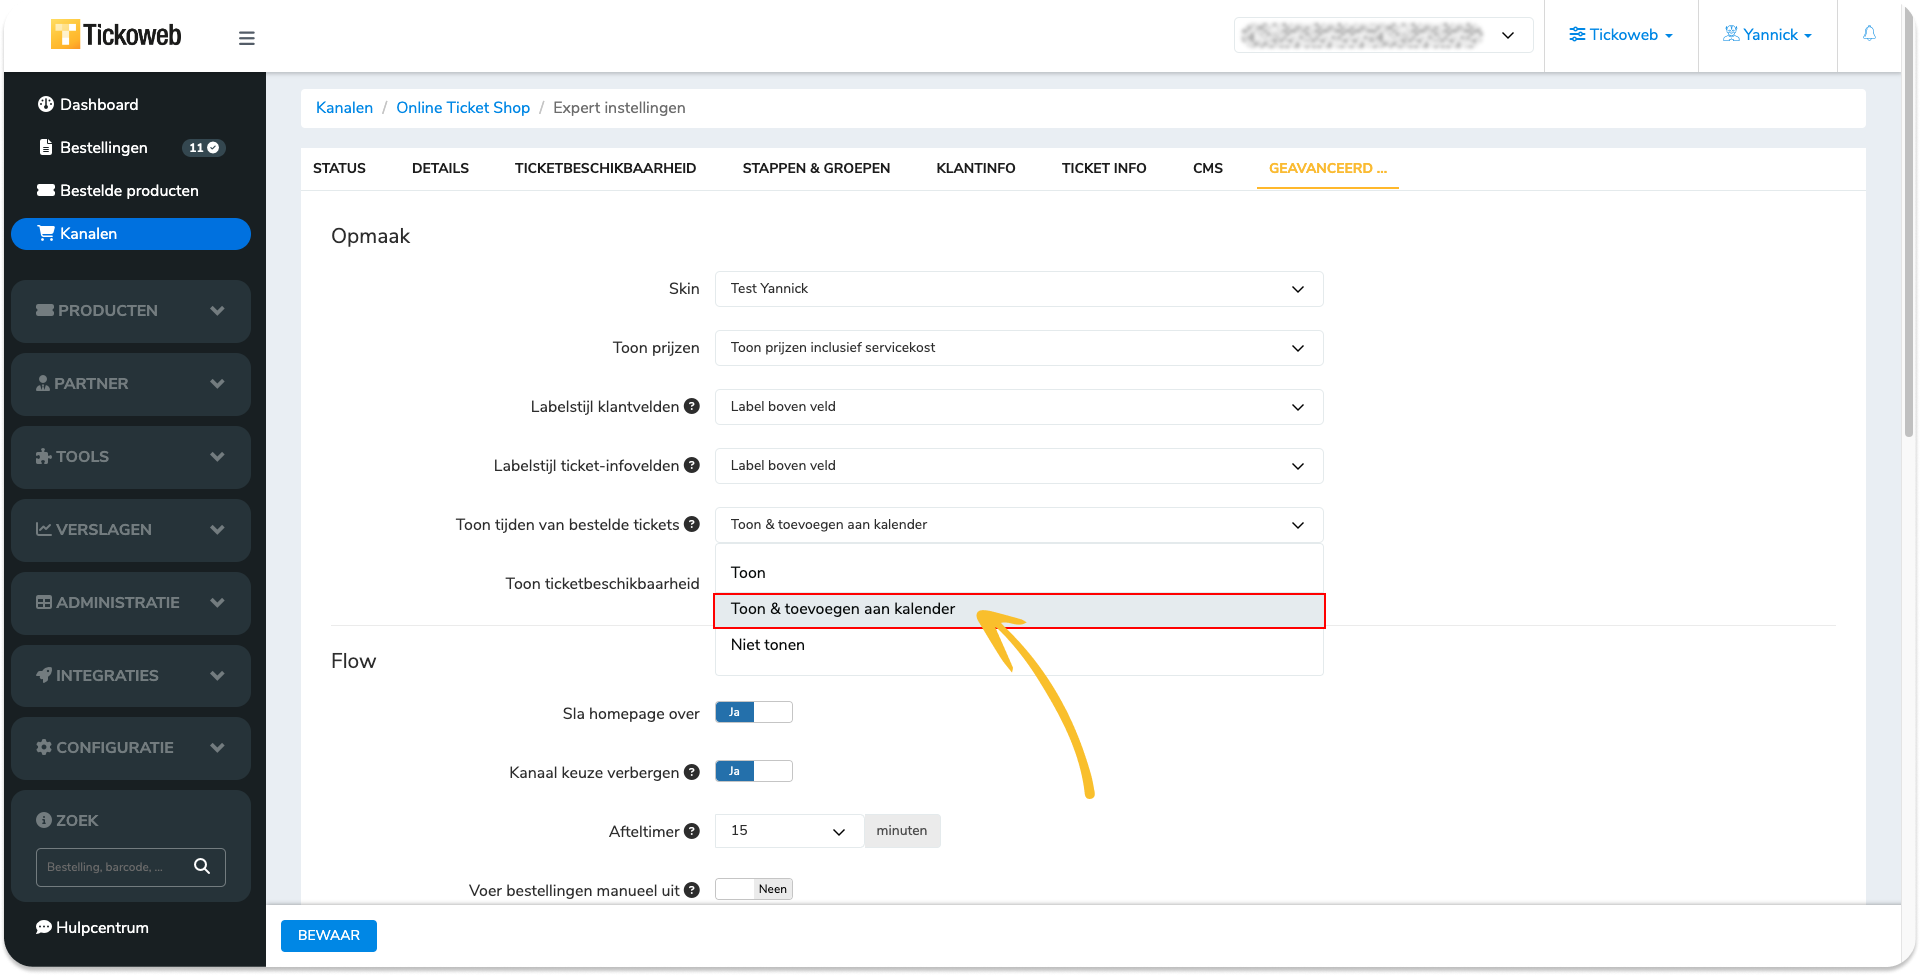Open the Toon prijzen dropdown
The width and height of the screenshot is (1920, 975).
click(x=1019, y=348)
